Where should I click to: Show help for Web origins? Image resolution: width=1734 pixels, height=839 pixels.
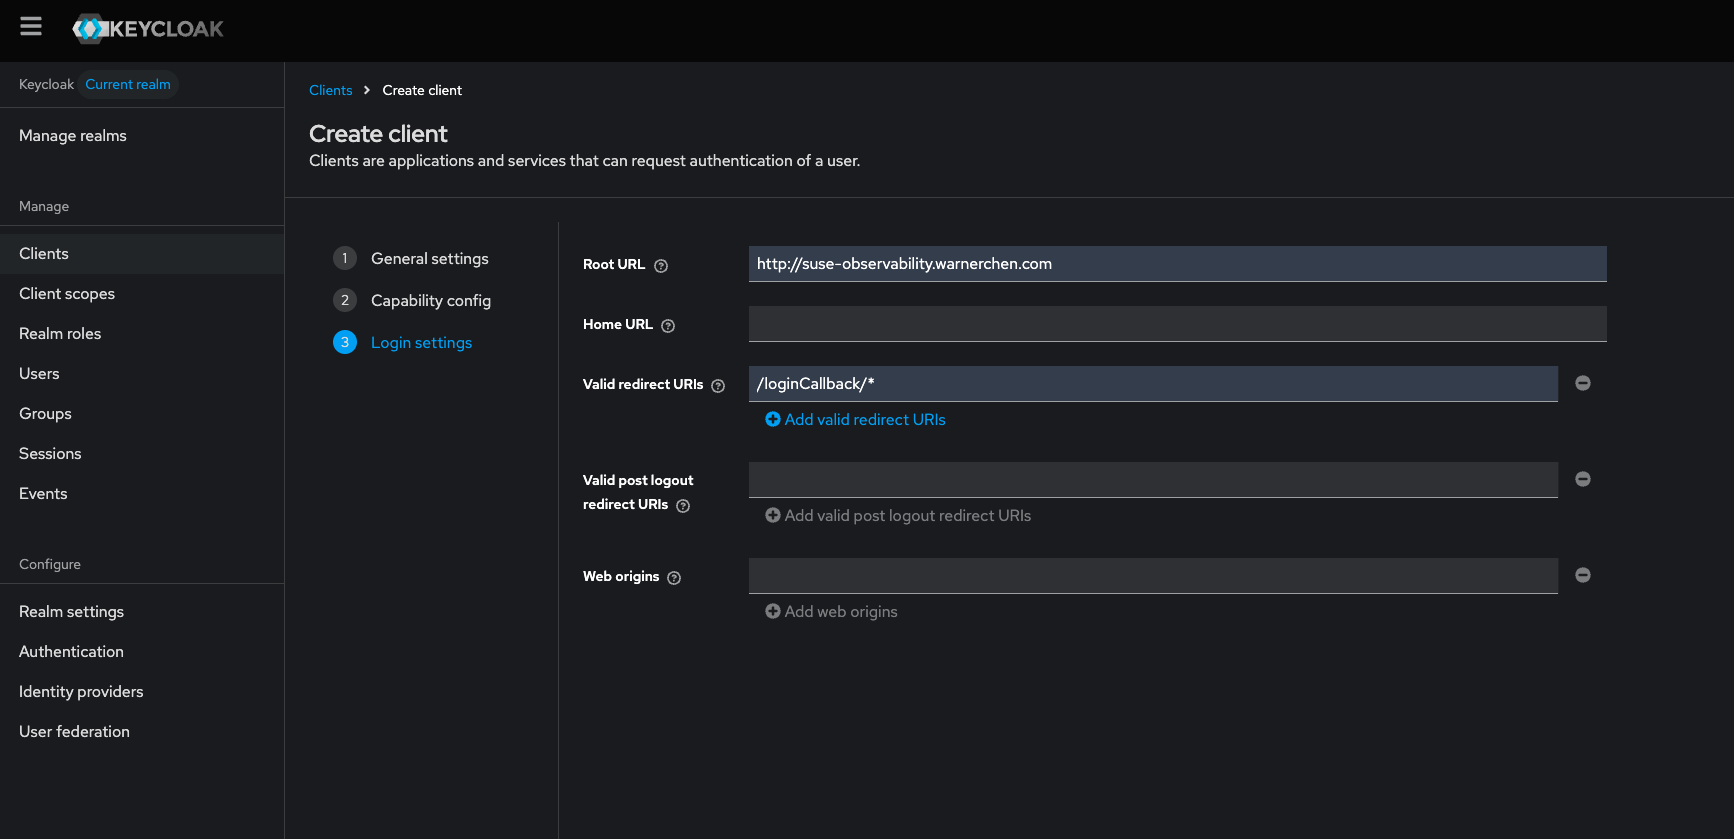(x=674, y=578)
